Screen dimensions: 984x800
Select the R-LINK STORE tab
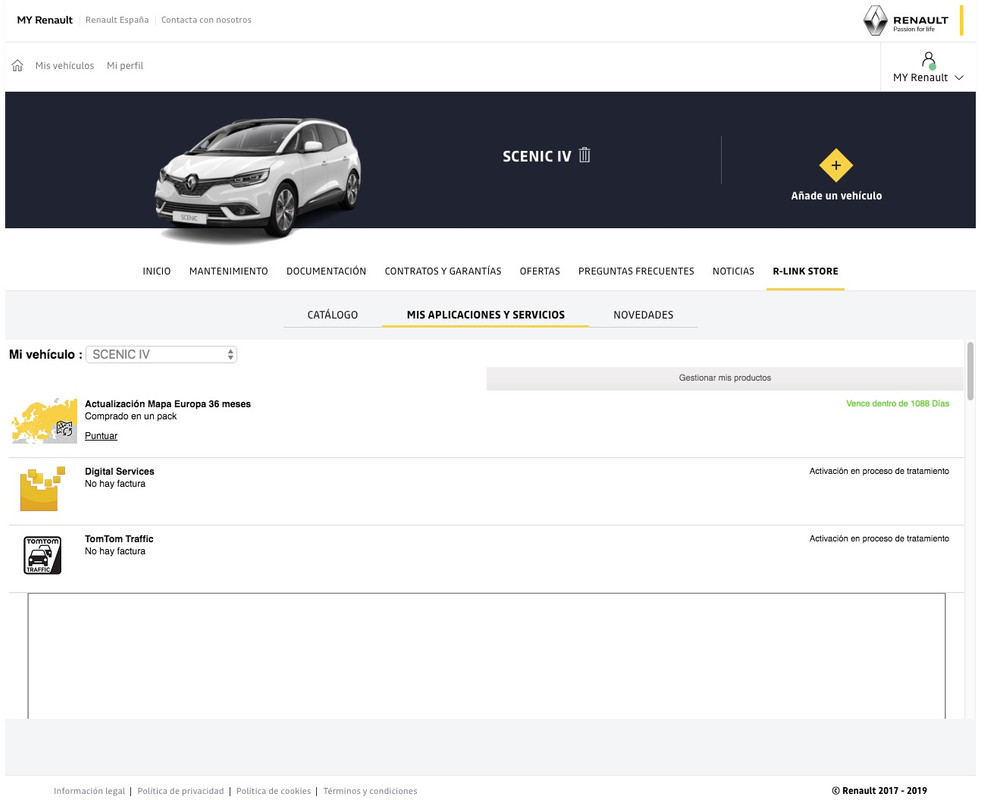coord(805,271)
